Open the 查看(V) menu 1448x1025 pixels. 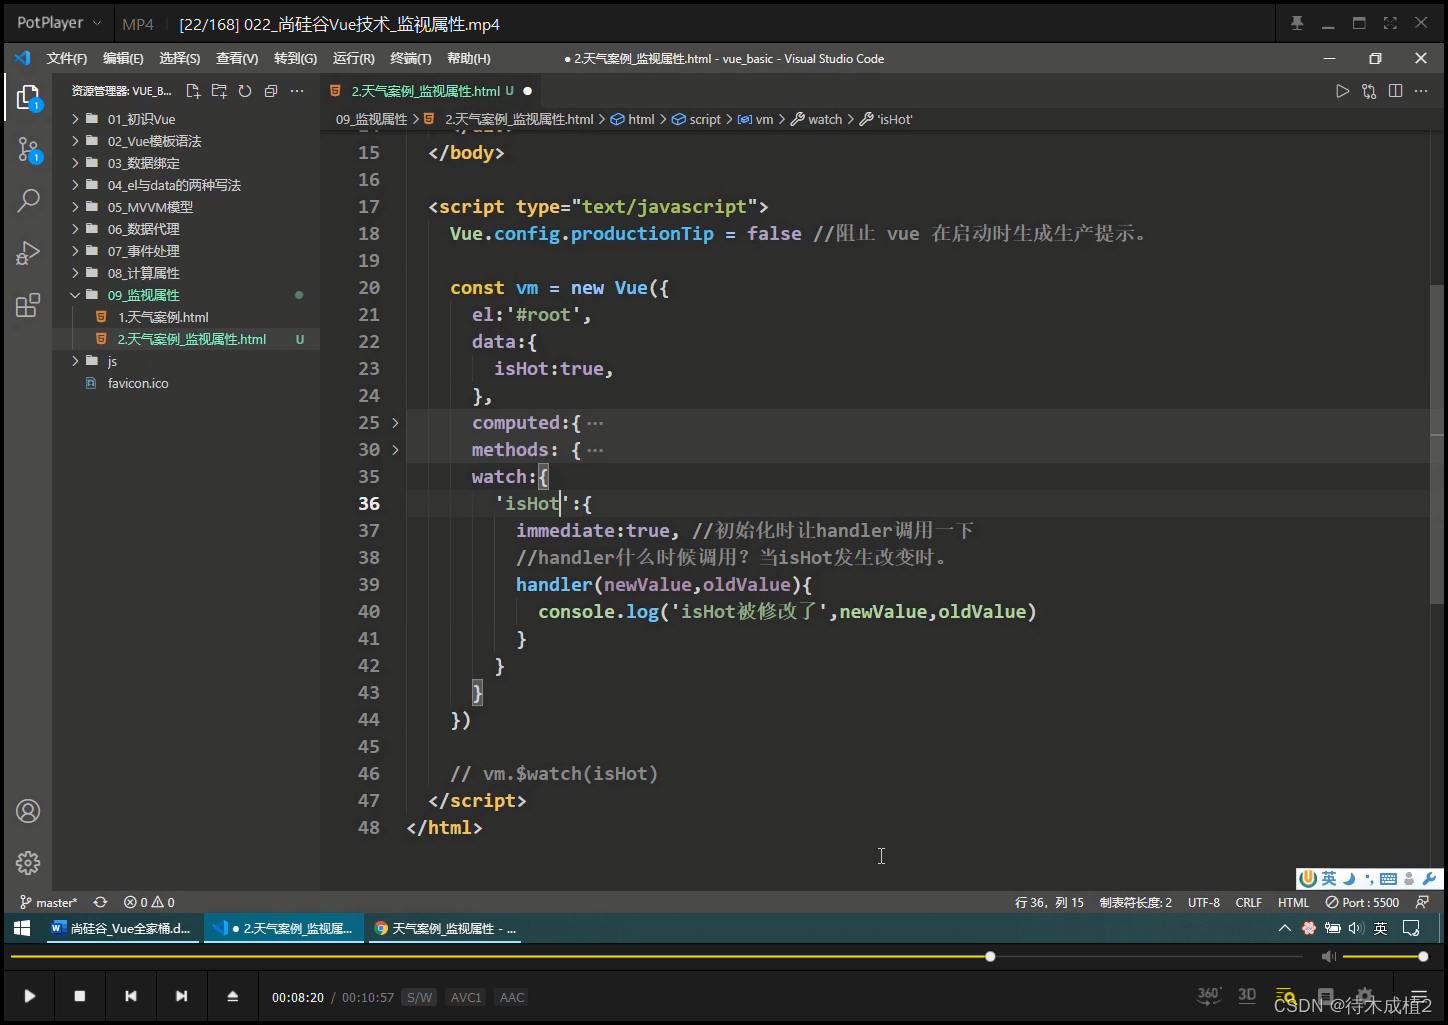(x=237, y=58)
